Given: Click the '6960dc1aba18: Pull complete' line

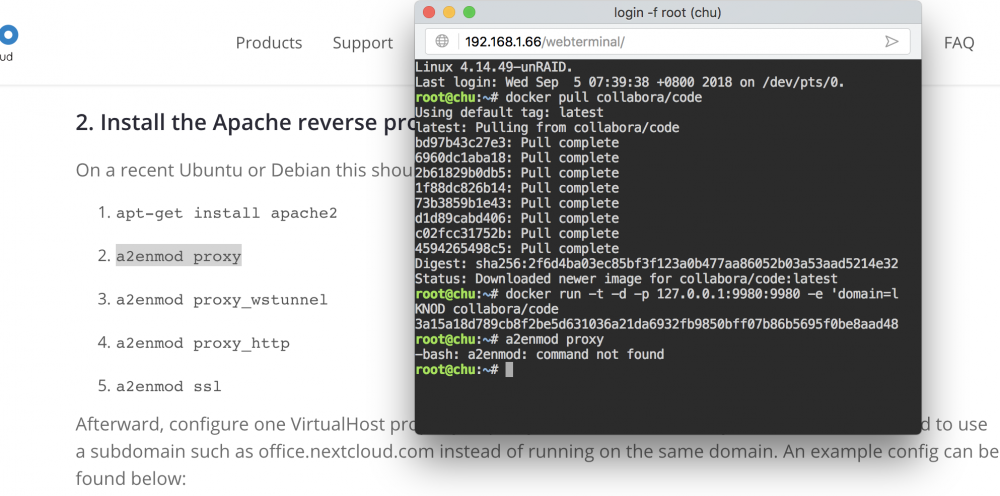Looking at the screenshot, I should tap(517, 158).
